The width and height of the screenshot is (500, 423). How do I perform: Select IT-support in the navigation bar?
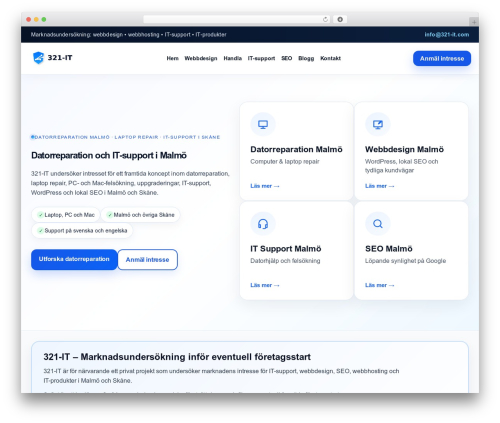click(x=261, y=58)
